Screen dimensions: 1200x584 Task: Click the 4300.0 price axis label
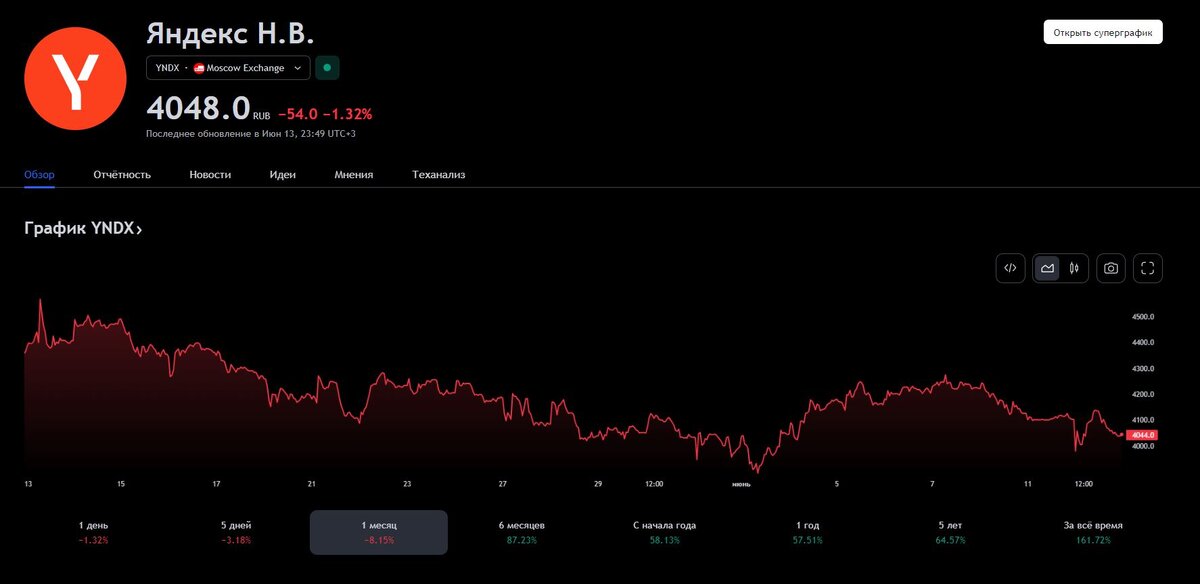[x=1143, y=369]
